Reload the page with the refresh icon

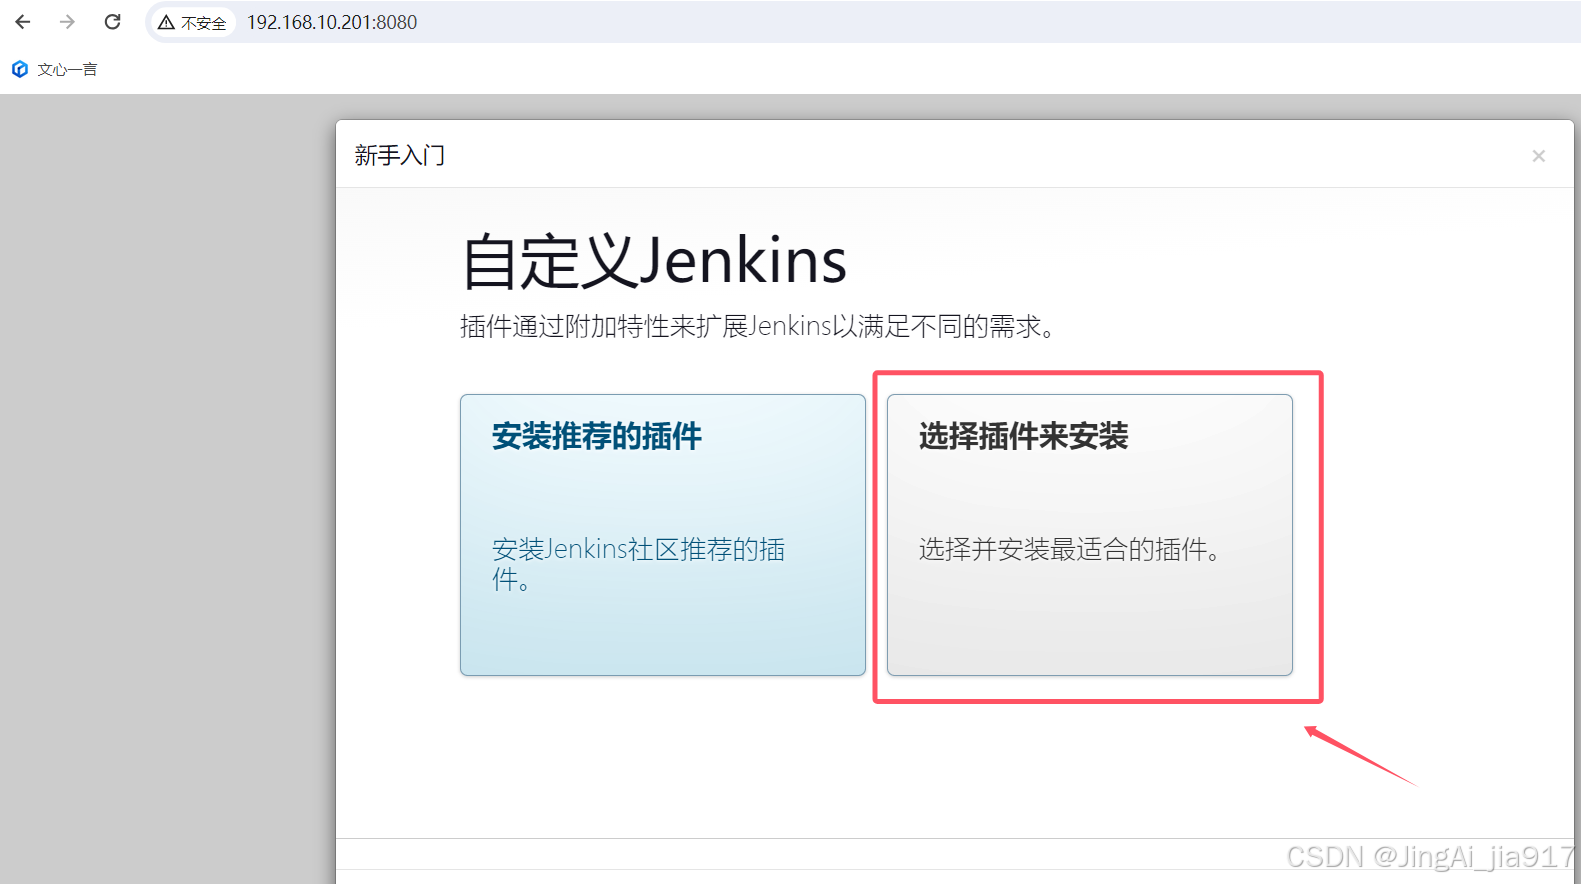[112, 22]
